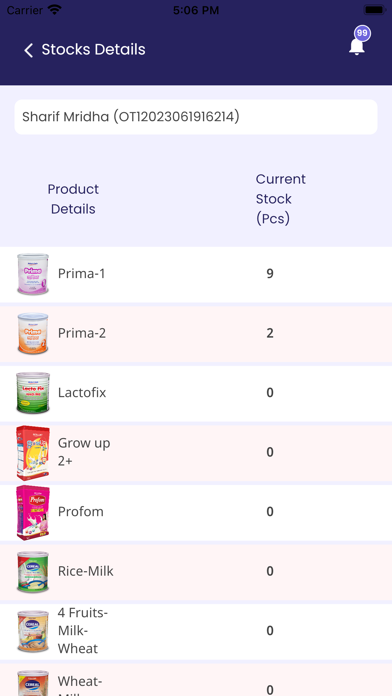The image size is (392, 696).
Task: Tap the Current Stock (Pcs) column header
Action: tap(281, 199)
